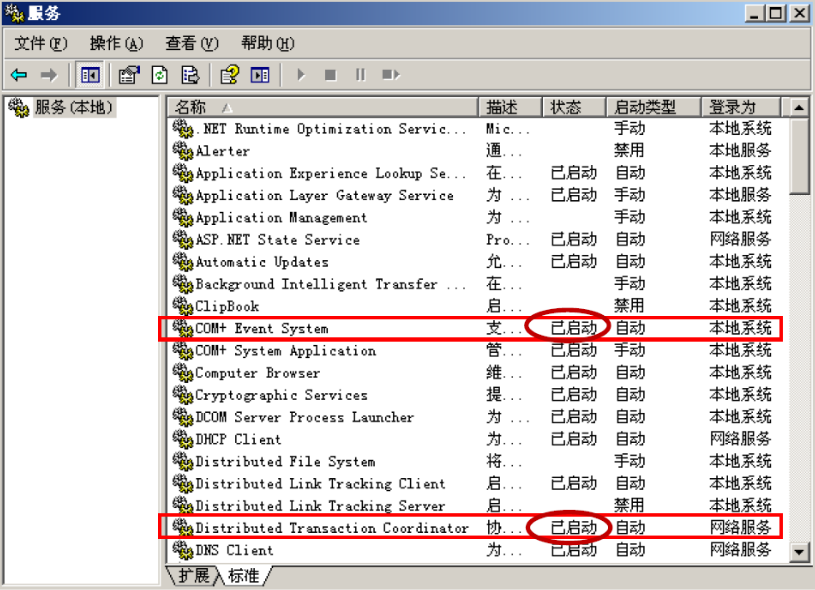The image size is (815, 590).
Task: Click gear icon of COM+ System Application
Action: click(x=182, y=350)
